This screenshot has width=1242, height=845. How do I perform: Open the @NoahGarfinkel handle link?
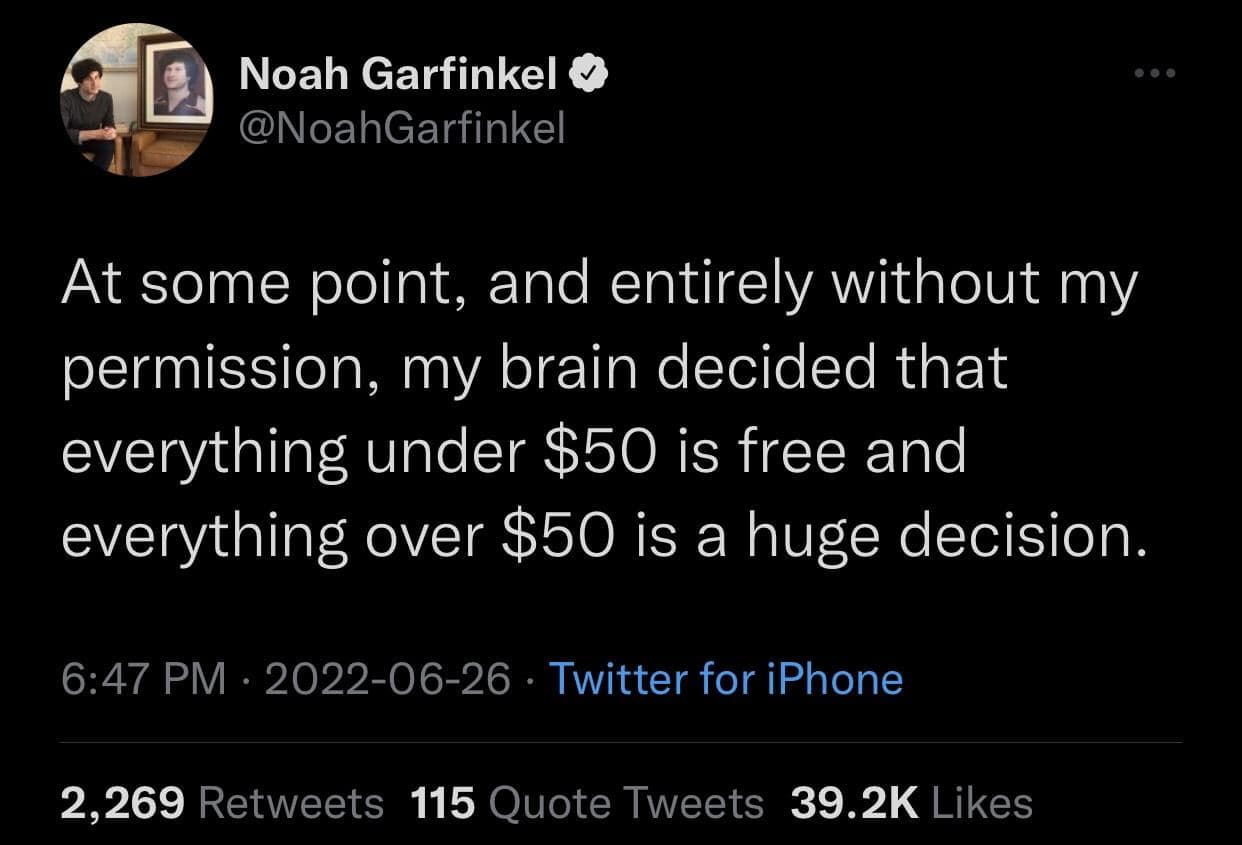click(402, 126)
